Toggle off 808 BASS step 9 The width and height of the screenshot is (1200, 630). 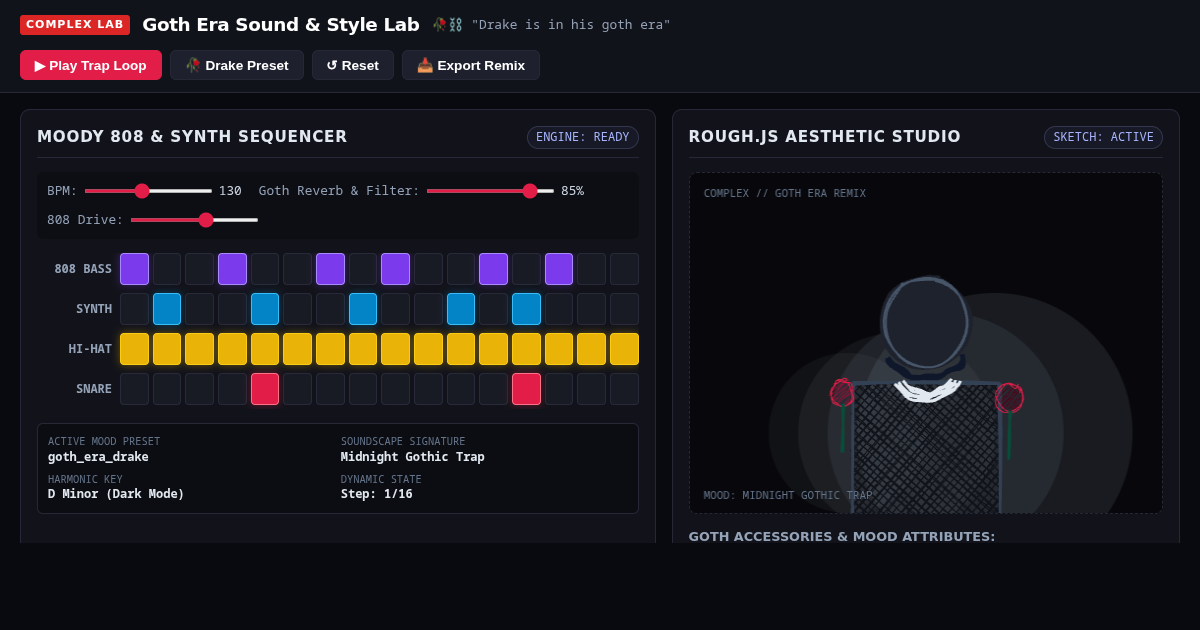point(395,269)
